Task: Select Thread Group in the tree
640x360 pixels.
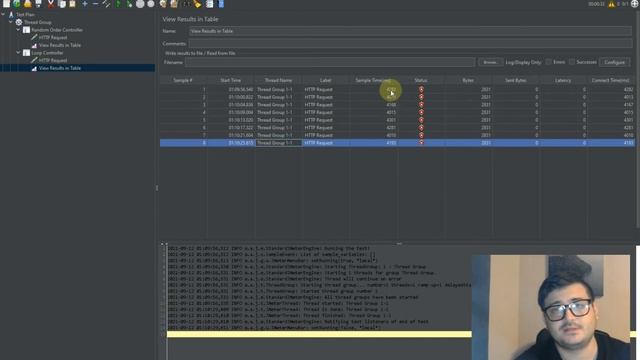Action: (x=38, y=22)
